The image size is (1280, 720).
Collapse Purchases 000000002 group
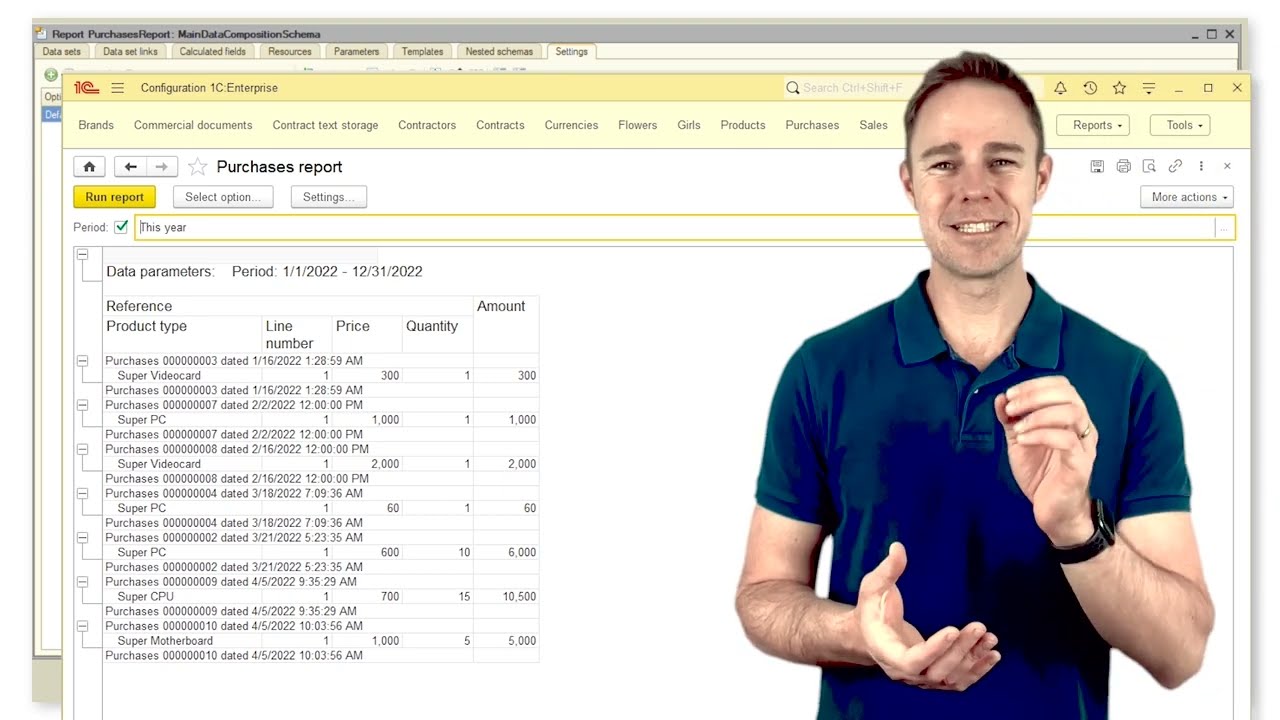(82, 537)
